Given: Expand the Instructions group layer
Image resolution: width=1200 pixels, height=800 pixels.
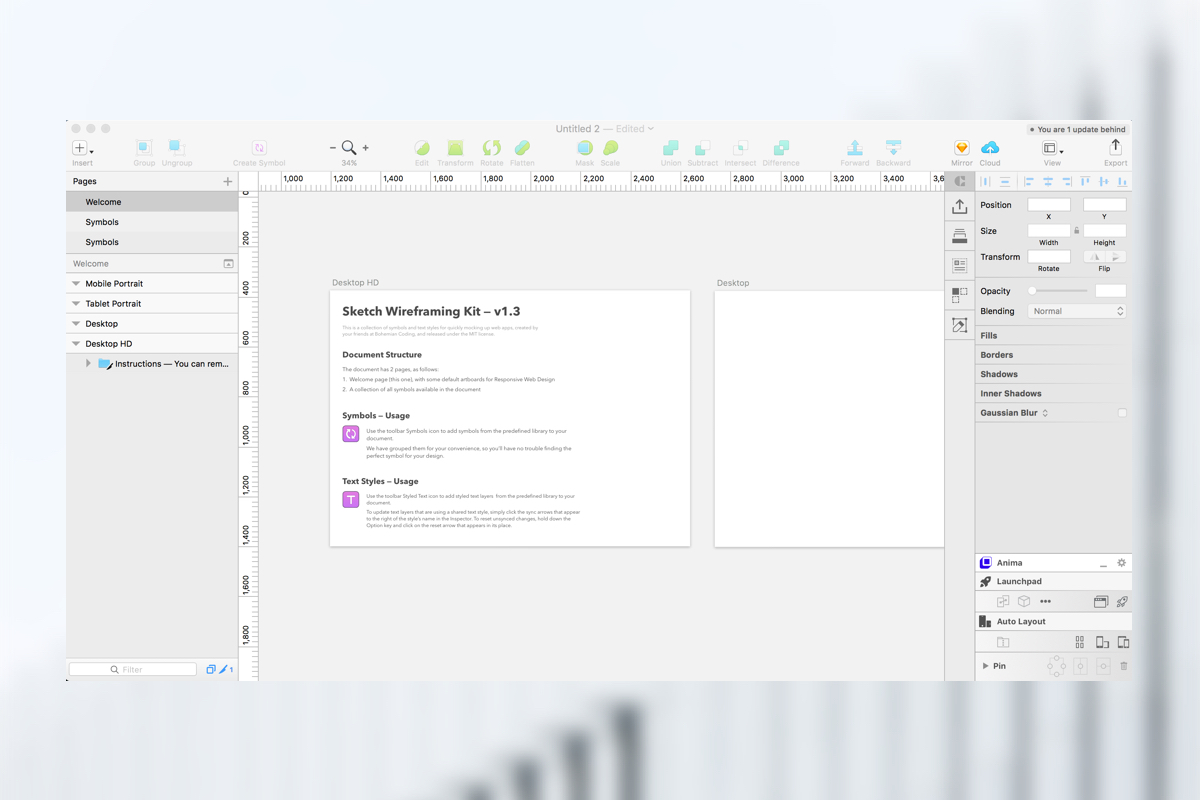Looking at the screenshot, I should (89, 364).
